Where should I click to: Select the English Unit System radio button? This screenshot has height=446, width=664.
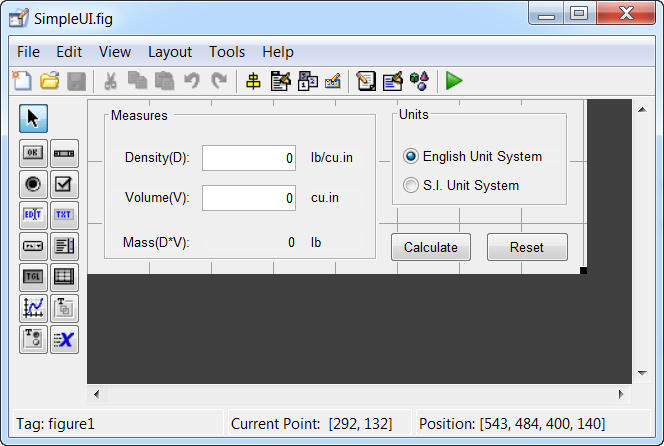coord(410,157)
